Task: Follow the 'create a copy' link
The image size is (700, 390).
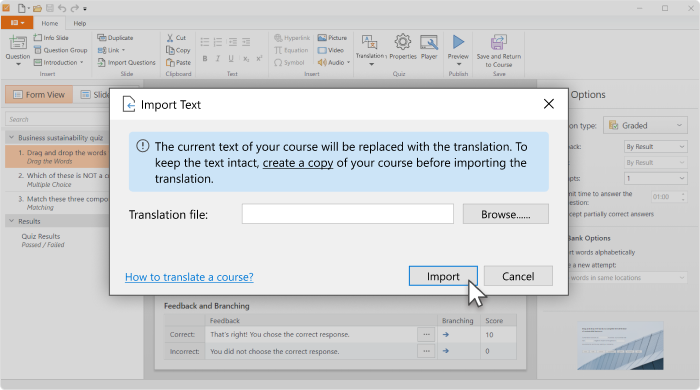Action: coord(298,163)
